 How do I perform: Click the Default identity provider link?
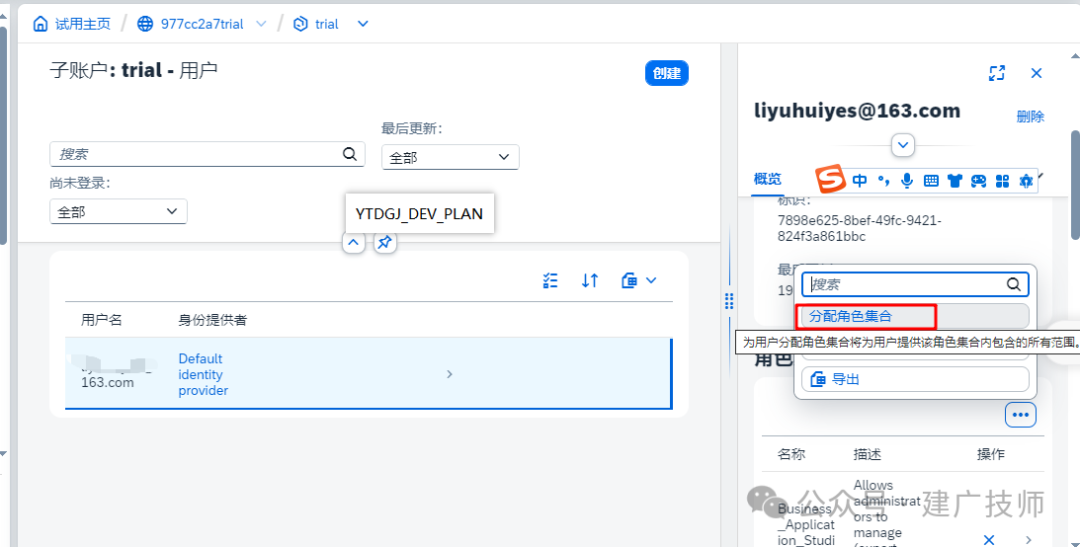coord(202,374)
